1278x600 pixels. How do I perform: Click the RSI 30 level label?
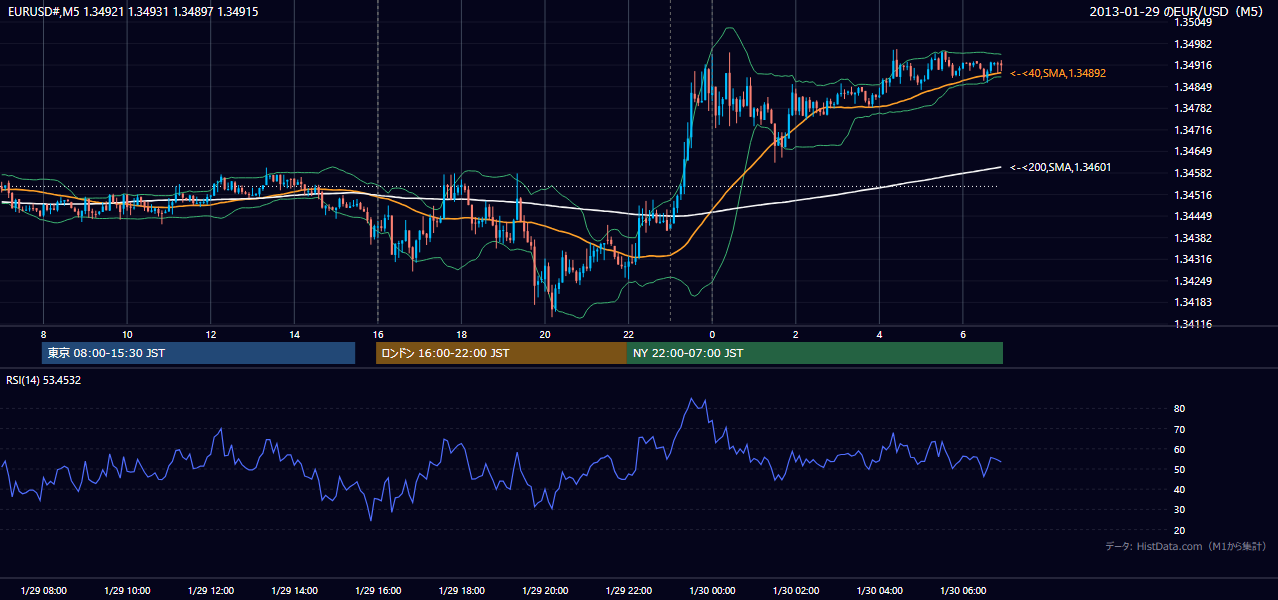(1179, 509)
